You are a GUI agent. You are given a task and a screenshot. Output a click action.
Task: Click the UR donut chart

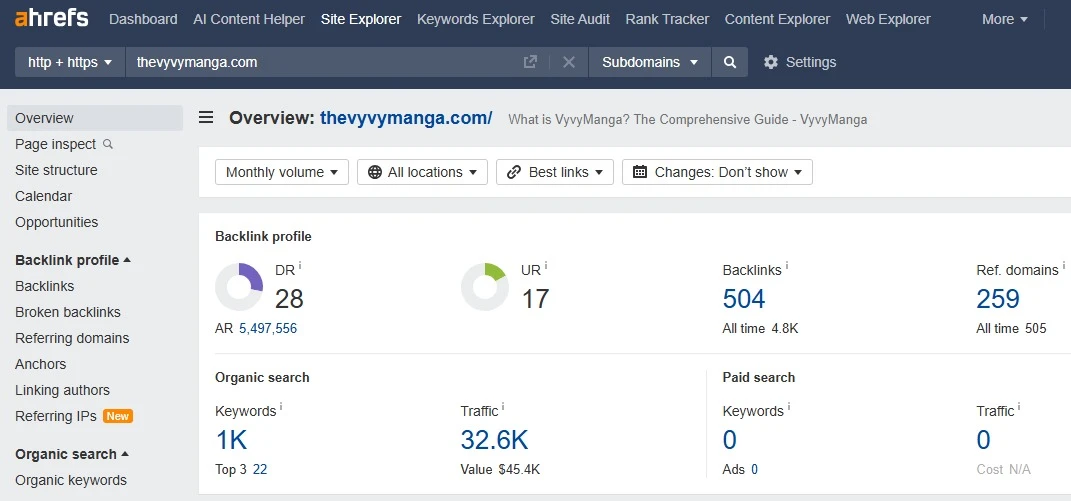pos(485,287)
